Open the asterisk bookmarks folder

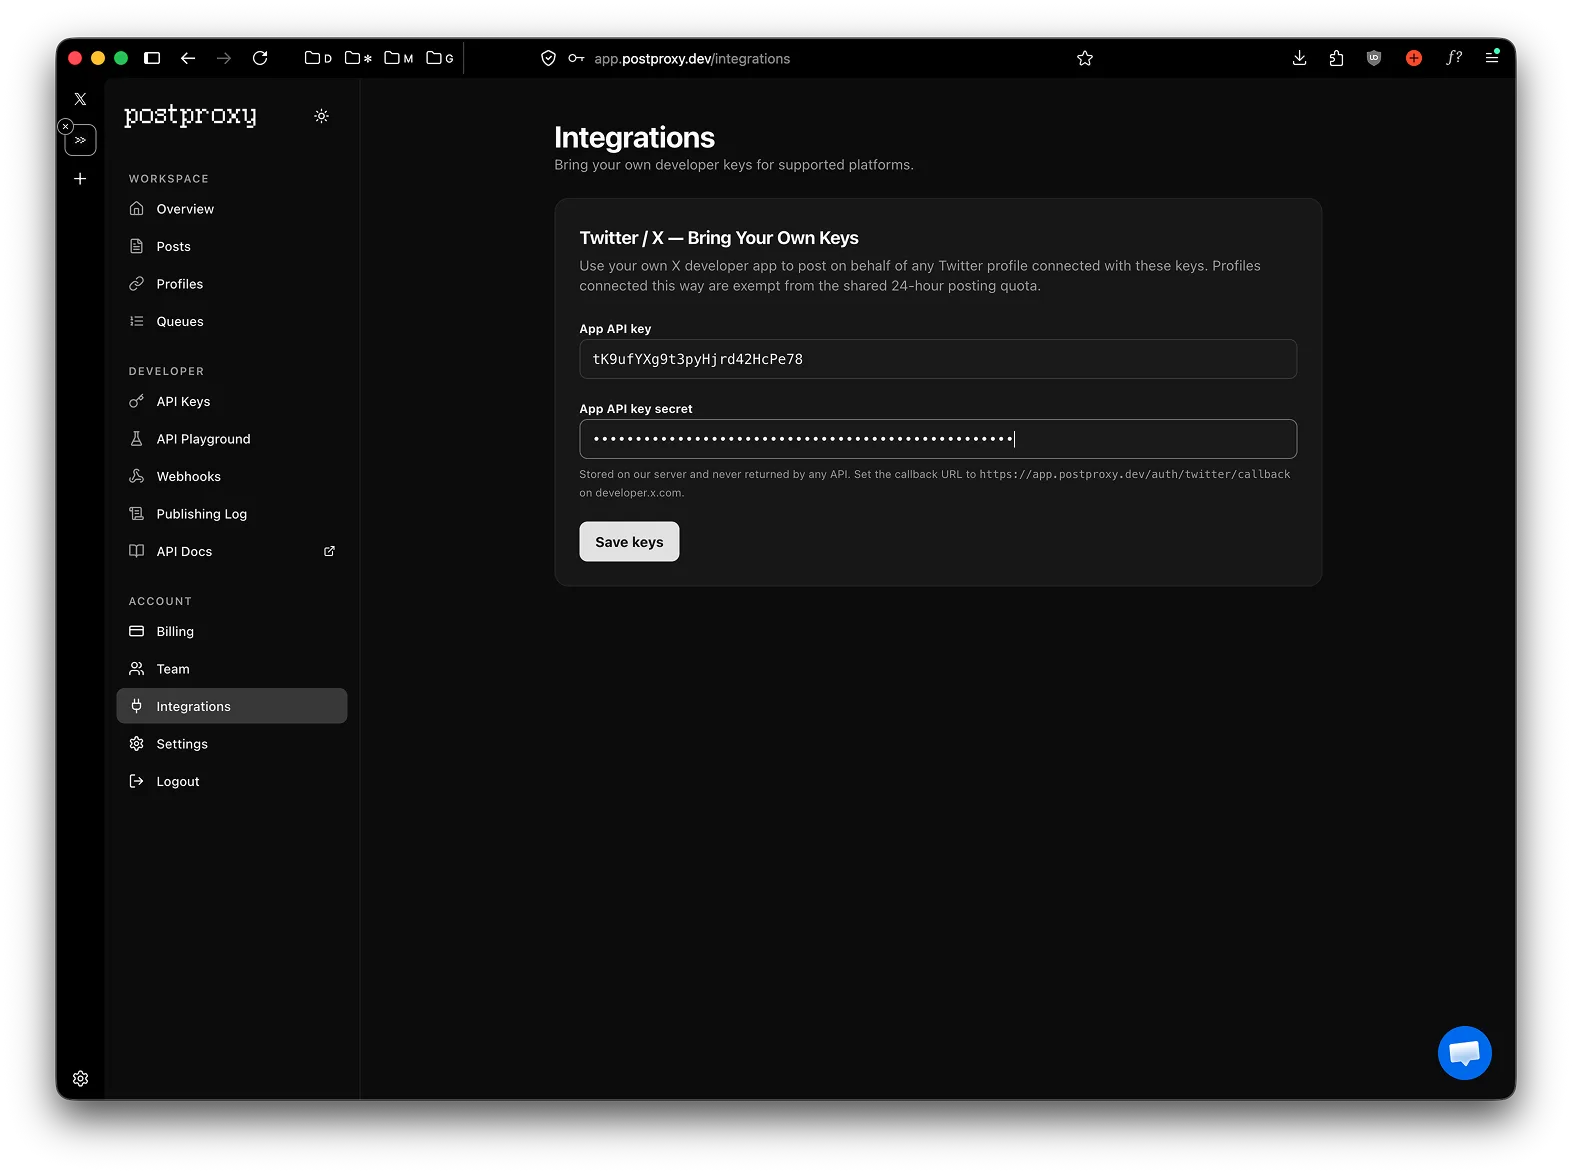tap(358, 58)
